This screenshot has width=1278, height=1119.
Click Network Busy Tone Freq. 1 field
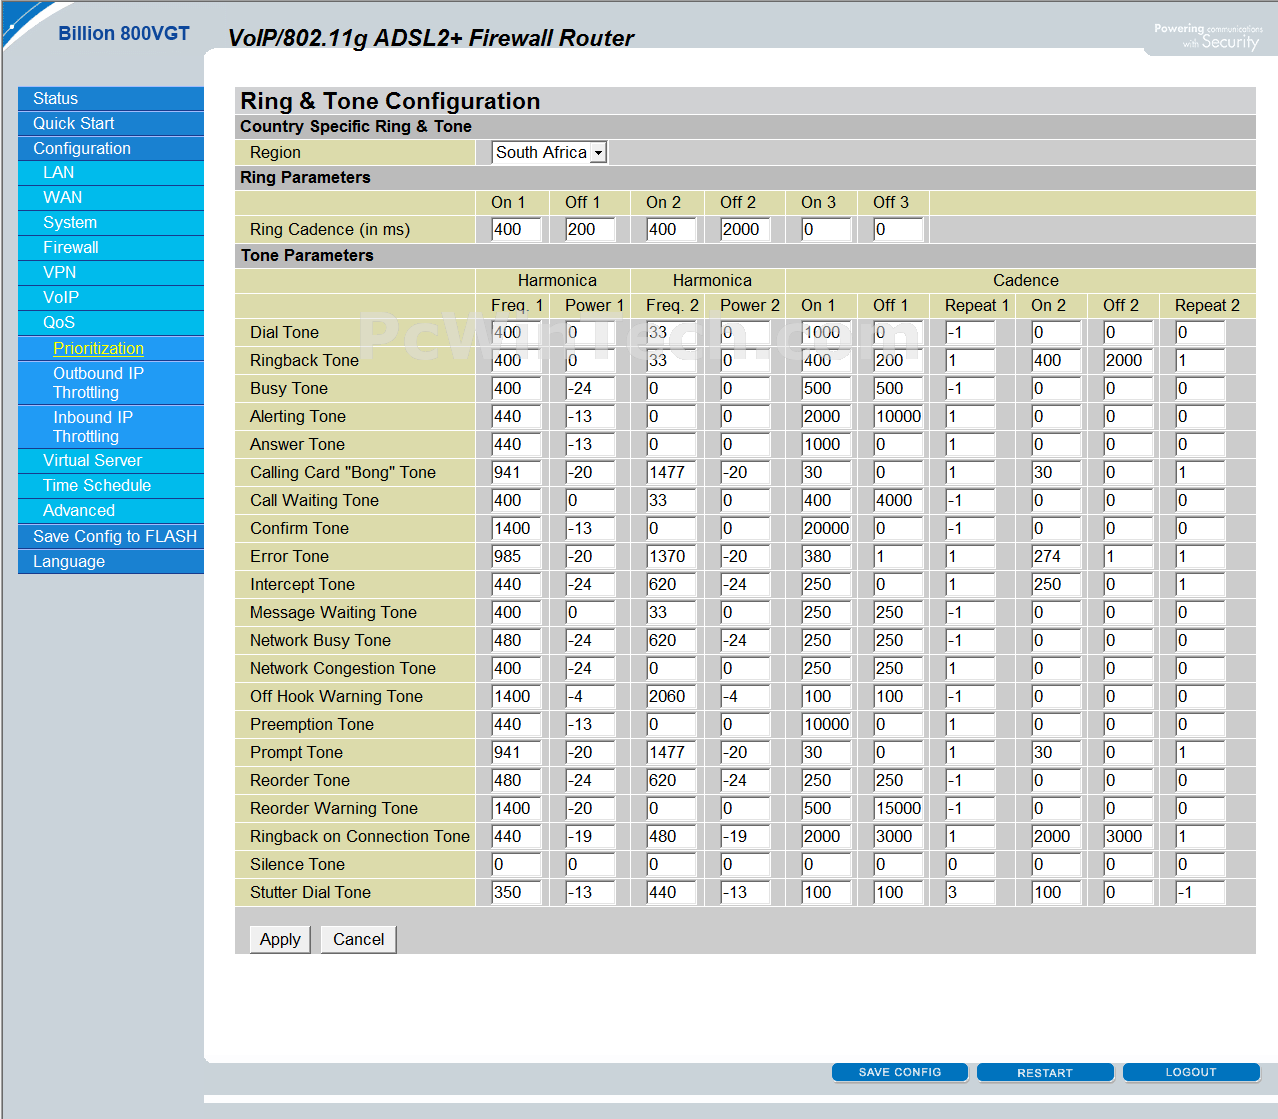click(516, 640)
